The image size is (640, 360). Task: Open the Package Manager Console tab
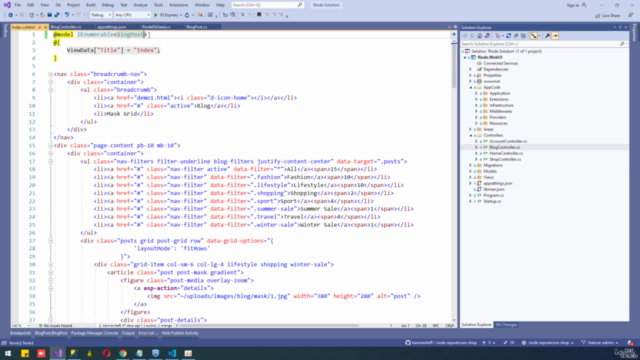pos(94,333)
